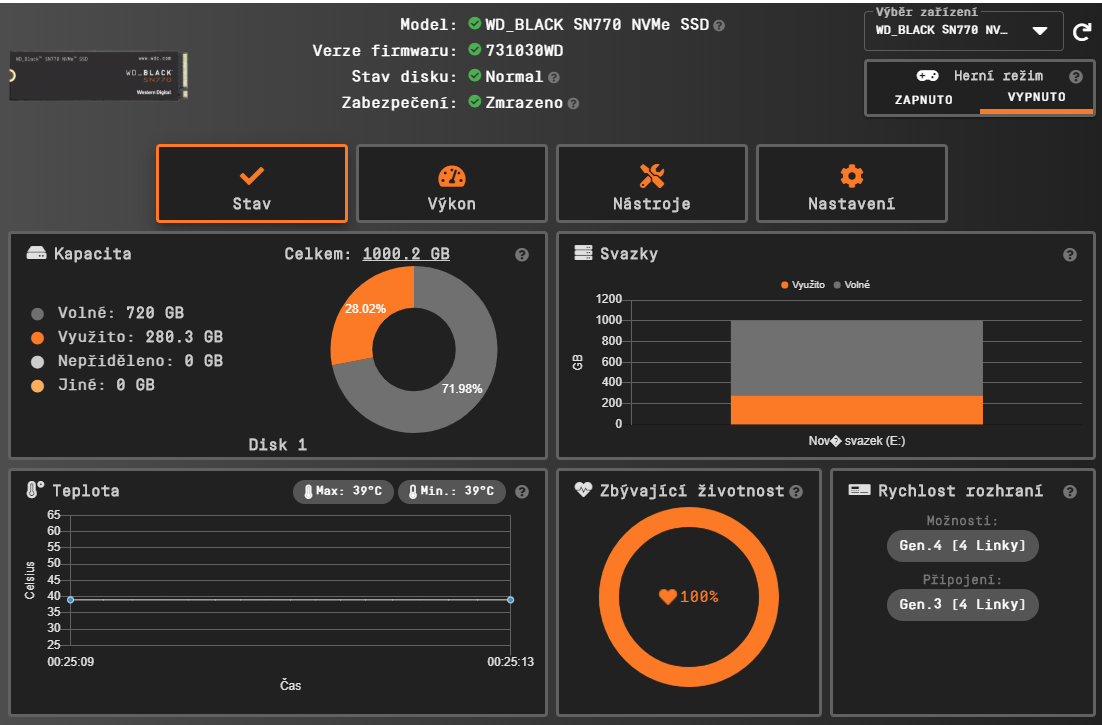Click the temperature point at 00:25:13
Screen dimensions: 1102x725
(x=510, y=600)
